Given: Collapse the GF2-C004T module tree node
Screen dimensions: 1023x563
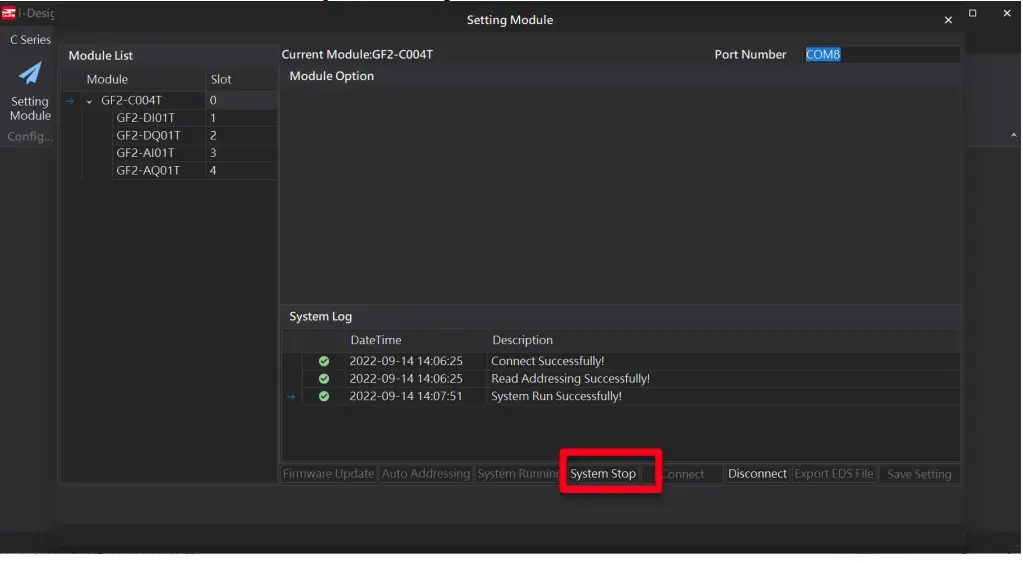Looking at the screenshot, I should point(89,101).
